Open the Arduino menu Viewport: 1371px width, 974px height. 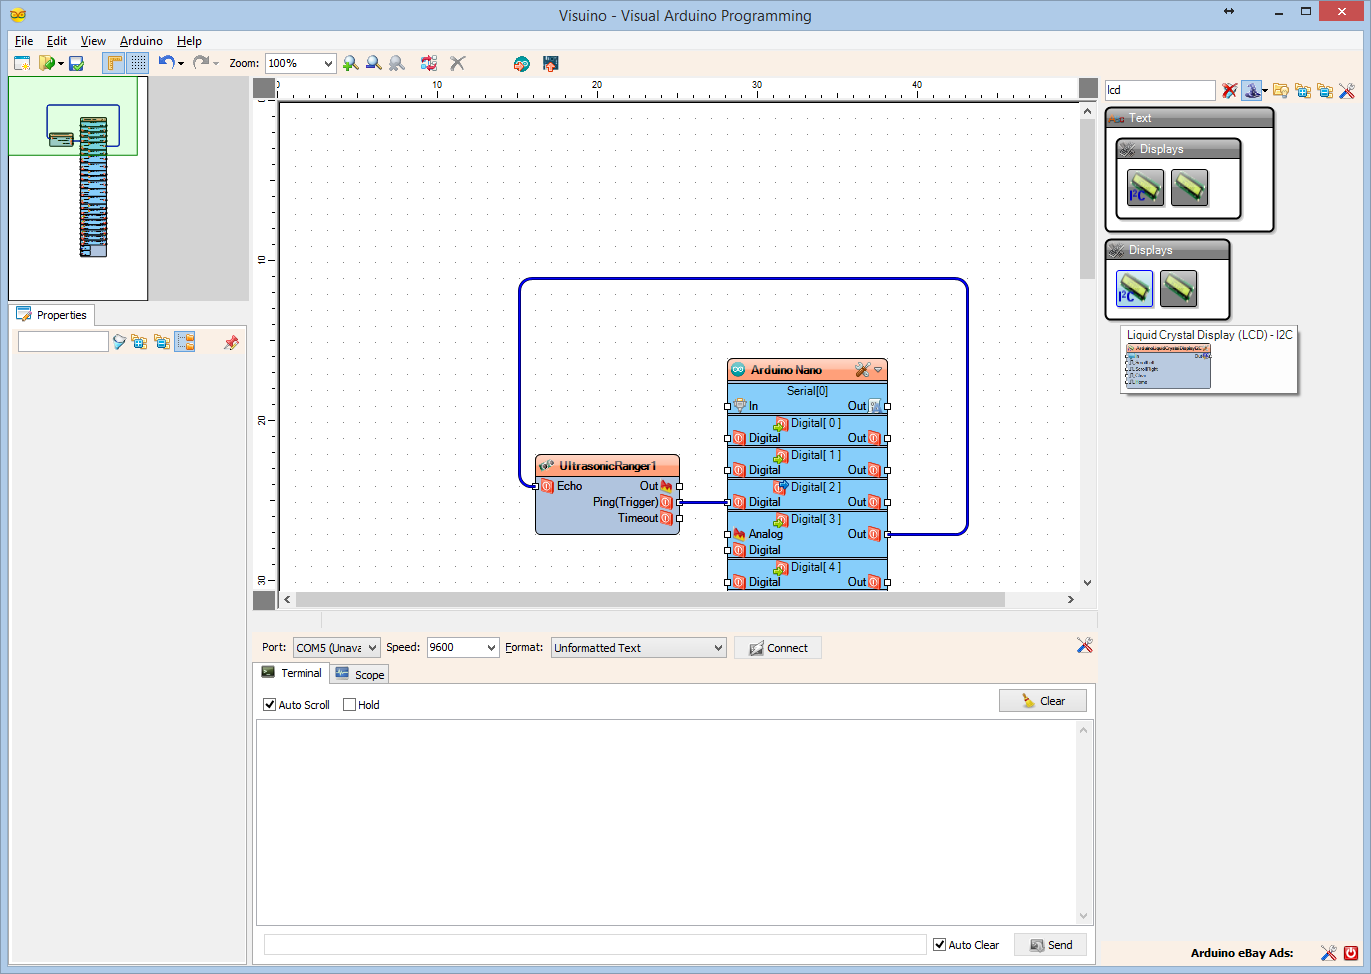[141, 41]
